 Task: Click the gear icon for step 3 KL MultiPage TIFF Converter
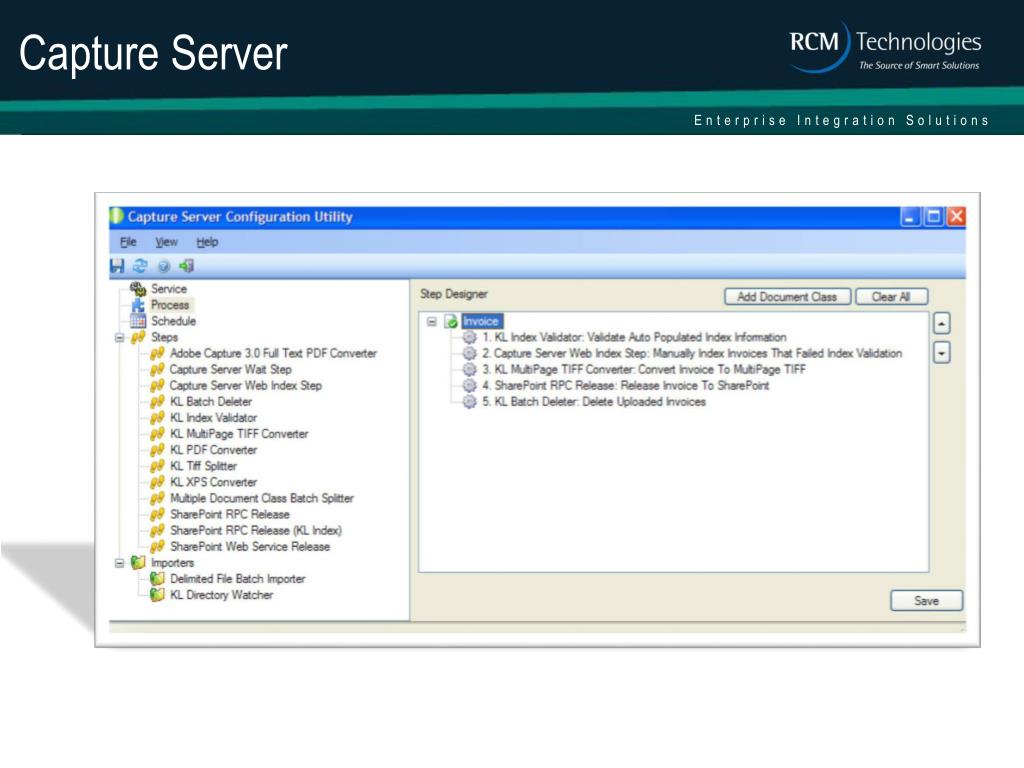[x=470, y=370]
